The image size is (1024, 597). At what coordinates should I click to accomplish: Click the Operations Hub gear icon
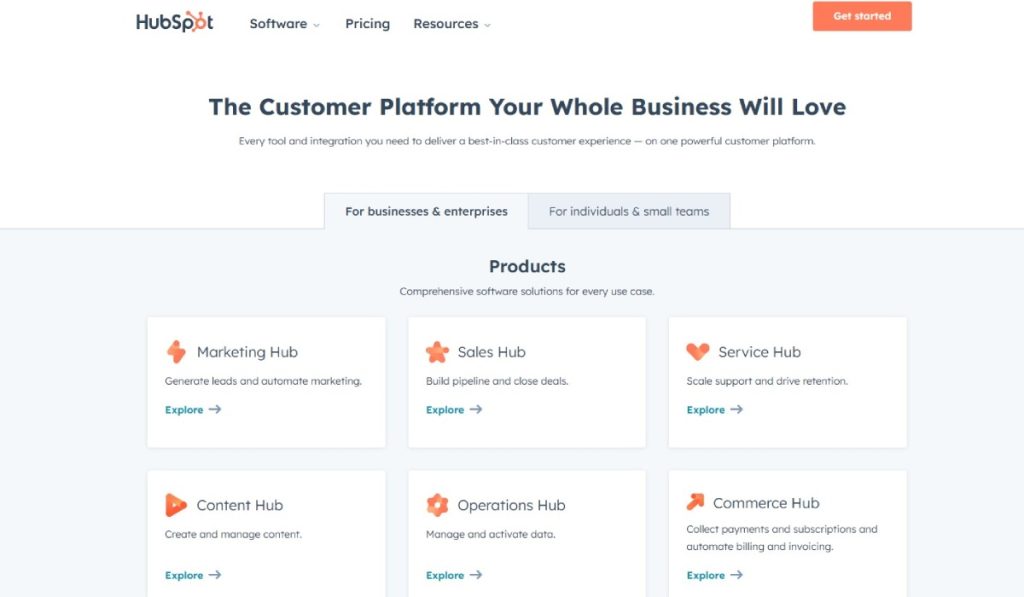437,505
